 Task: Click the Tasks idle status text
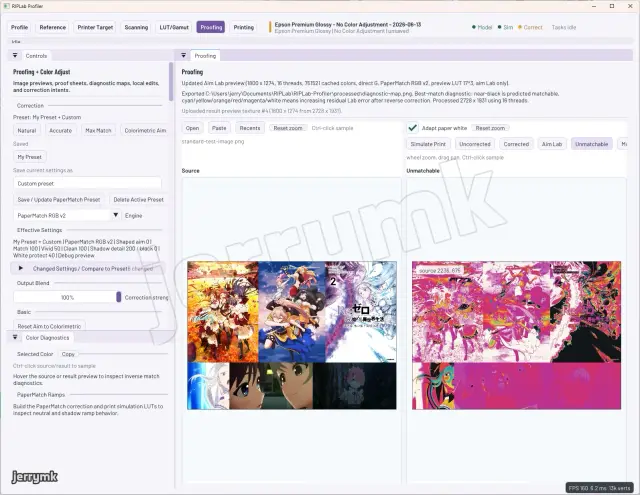[564, 27]
